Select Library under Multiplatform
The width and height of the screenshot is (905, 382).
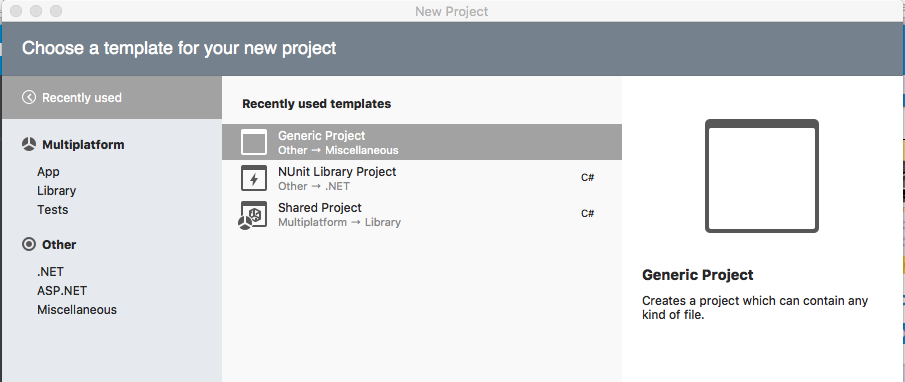click(57, 191)
